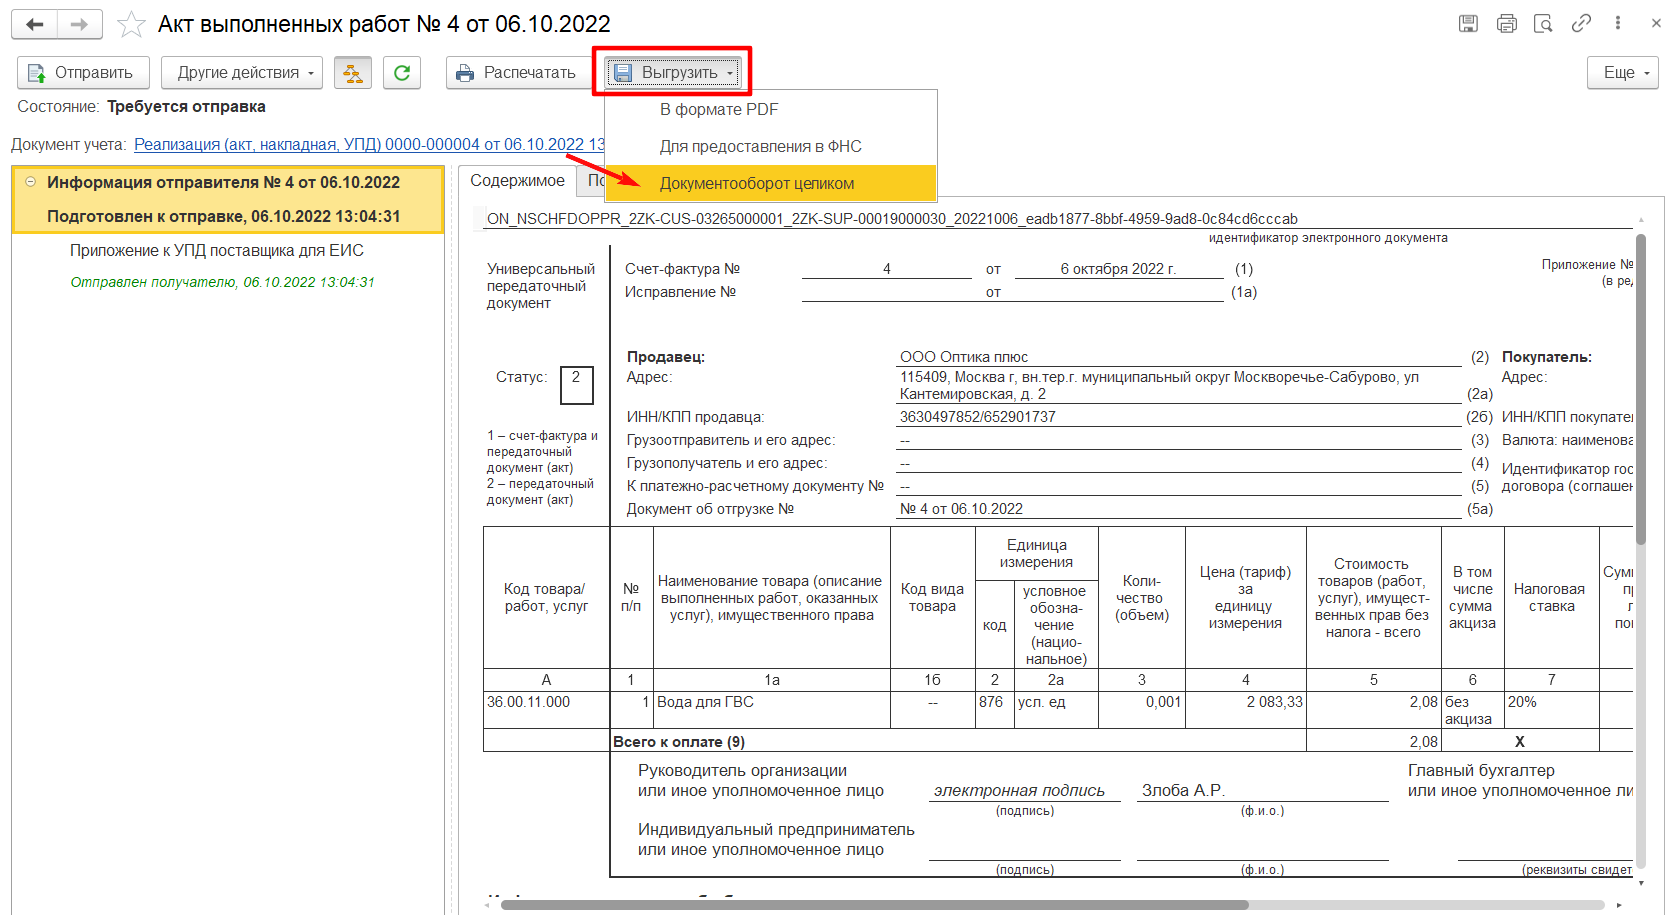This screenshot has height=915, width=1674.
Task: Click the tax rate cell 20%
Action: 1551,710
